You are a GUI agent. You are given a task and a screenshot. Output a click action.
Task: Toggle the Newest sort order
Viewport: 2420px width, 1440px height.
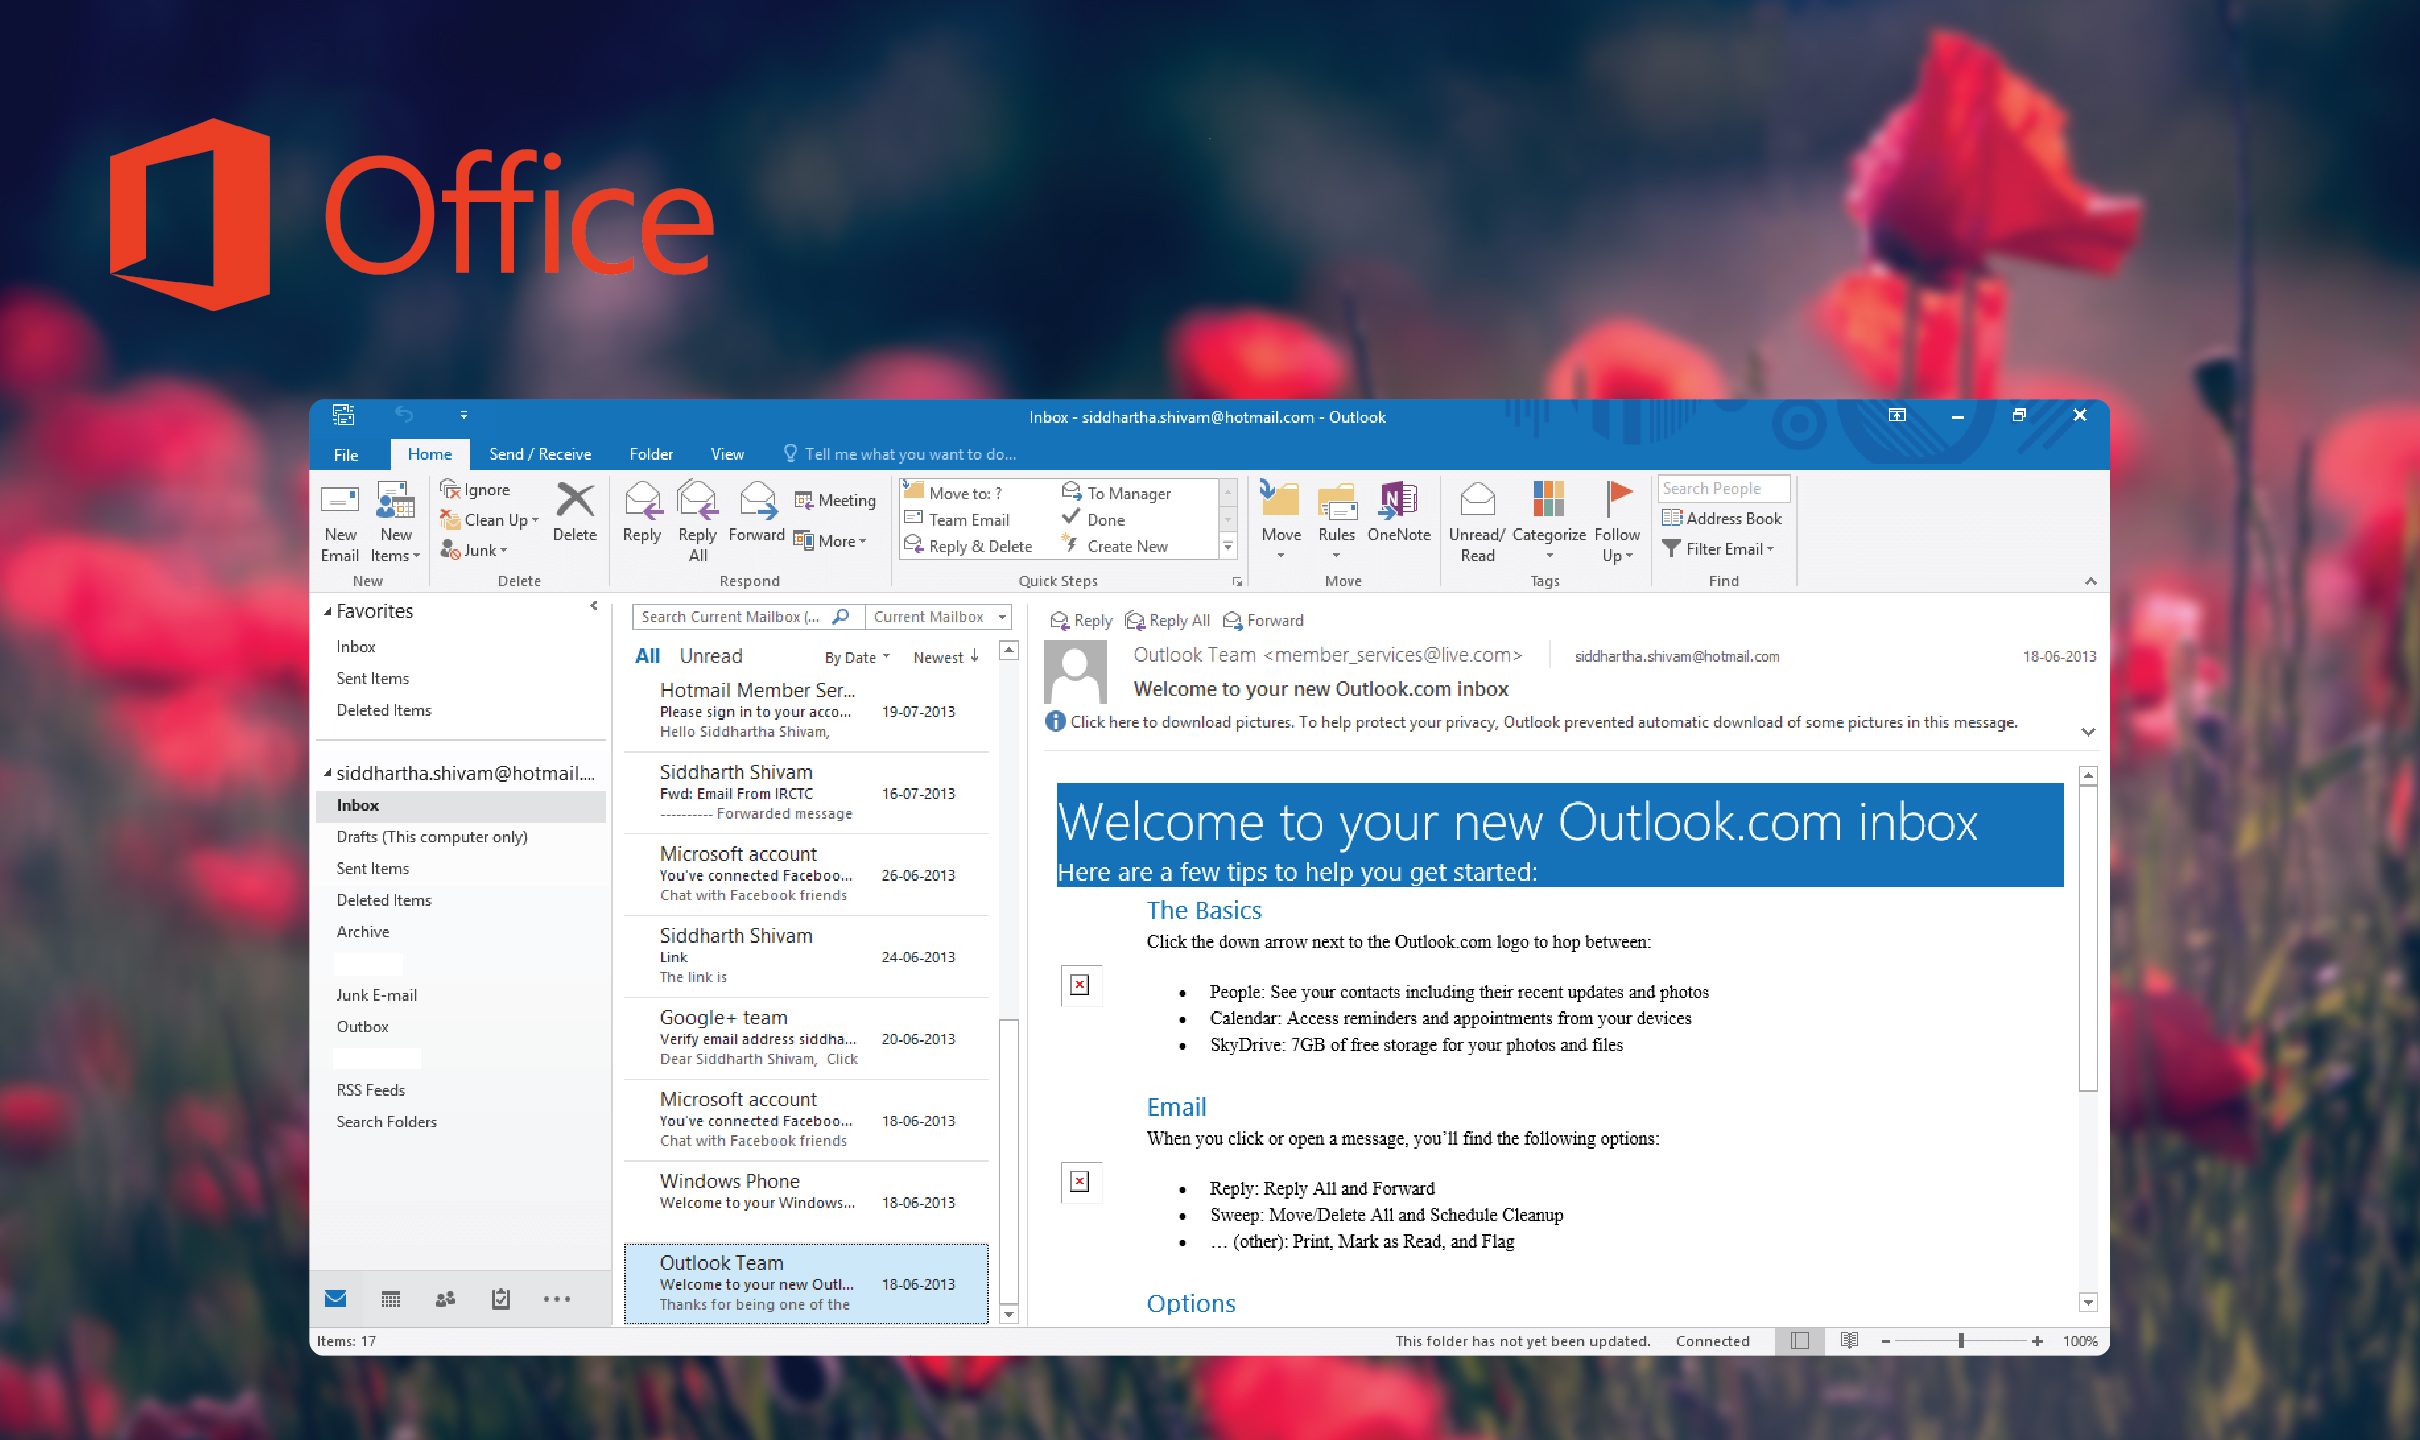pos(946,657)
